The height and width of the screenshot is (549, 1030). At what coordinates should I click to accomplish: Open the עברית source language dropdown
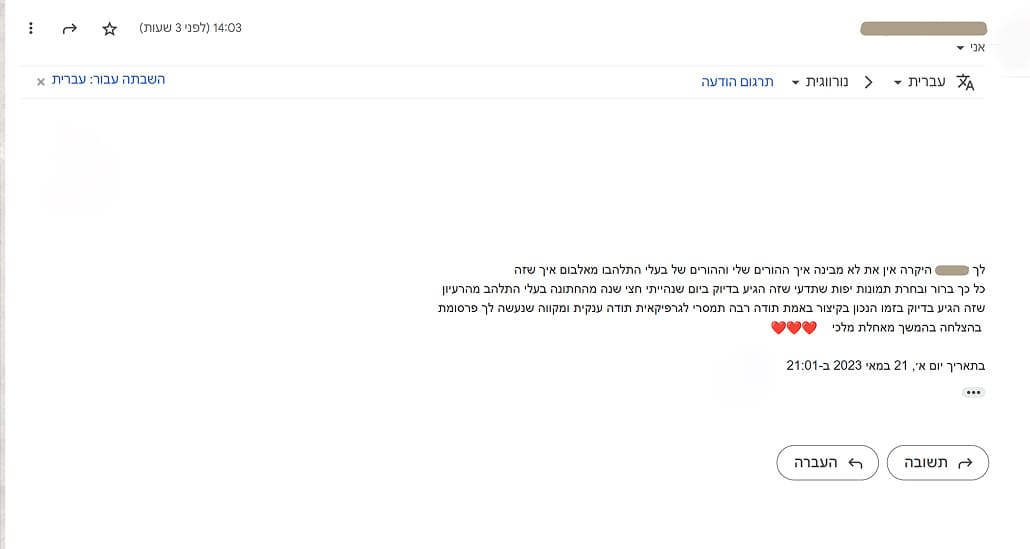919,82
